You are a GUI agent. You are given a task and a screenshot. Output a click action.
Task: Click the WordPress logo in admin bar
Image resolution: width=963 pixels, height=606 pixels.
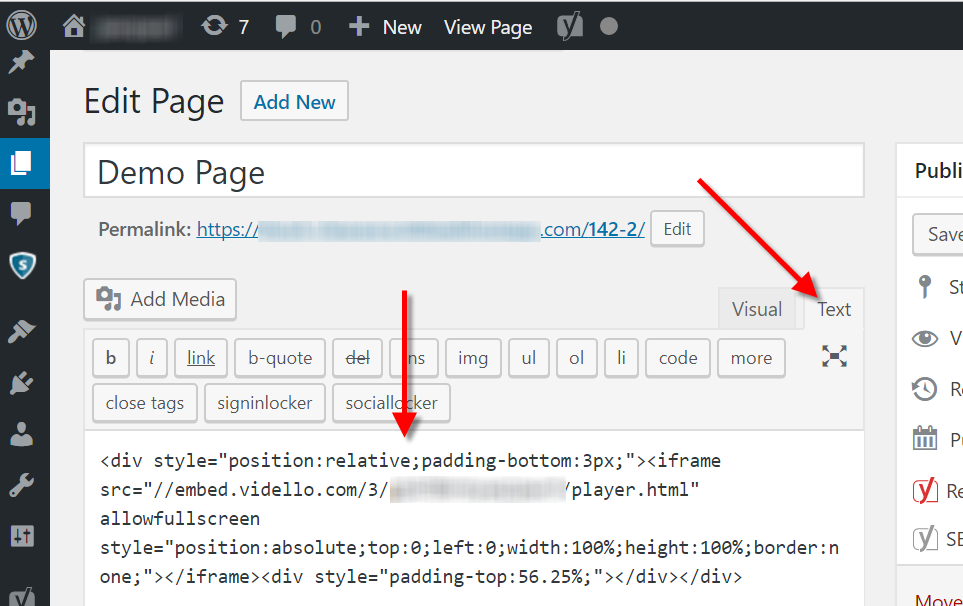tap(22, 25)
